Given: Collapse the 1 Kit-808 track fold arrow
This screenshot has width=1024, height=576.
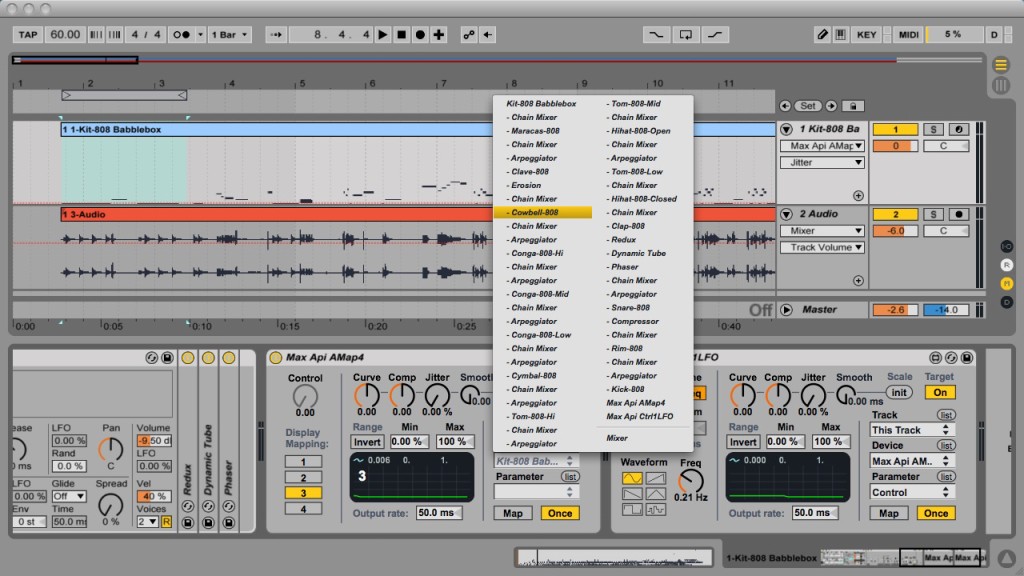Looking at the screenshot, I should point(786,129).
